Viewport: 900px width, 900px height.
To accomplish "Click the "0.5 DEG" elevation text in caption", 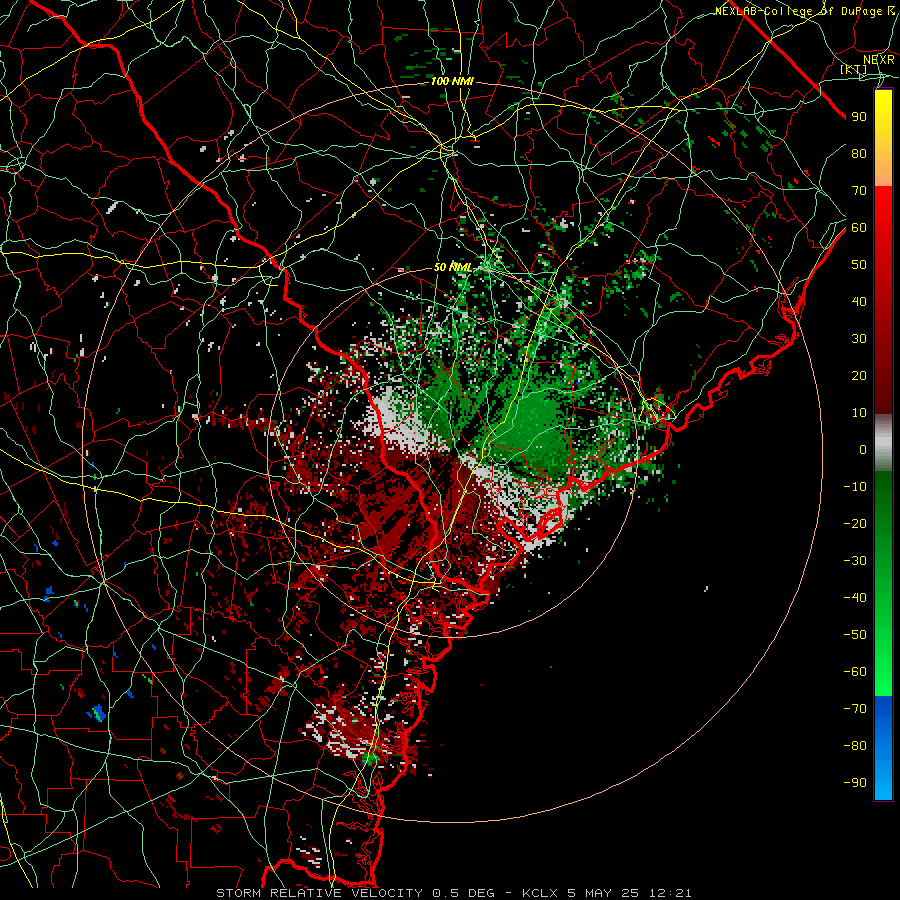I will click(463, 893).
